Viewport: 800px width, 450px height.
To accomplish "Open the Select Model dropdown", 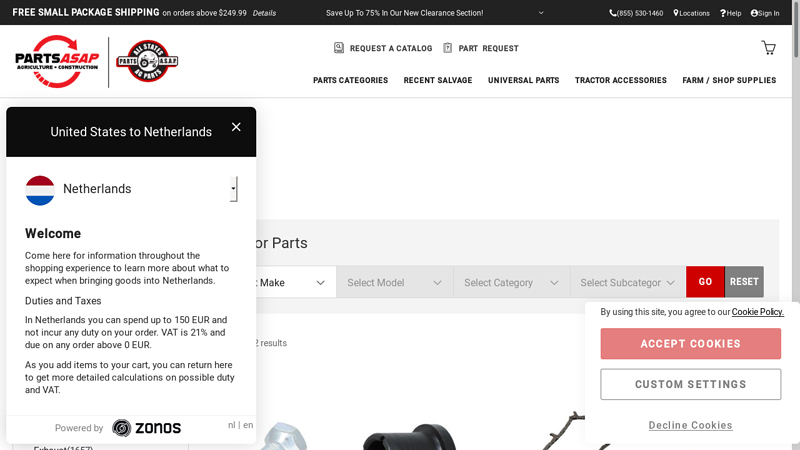I will click(394, 282).
